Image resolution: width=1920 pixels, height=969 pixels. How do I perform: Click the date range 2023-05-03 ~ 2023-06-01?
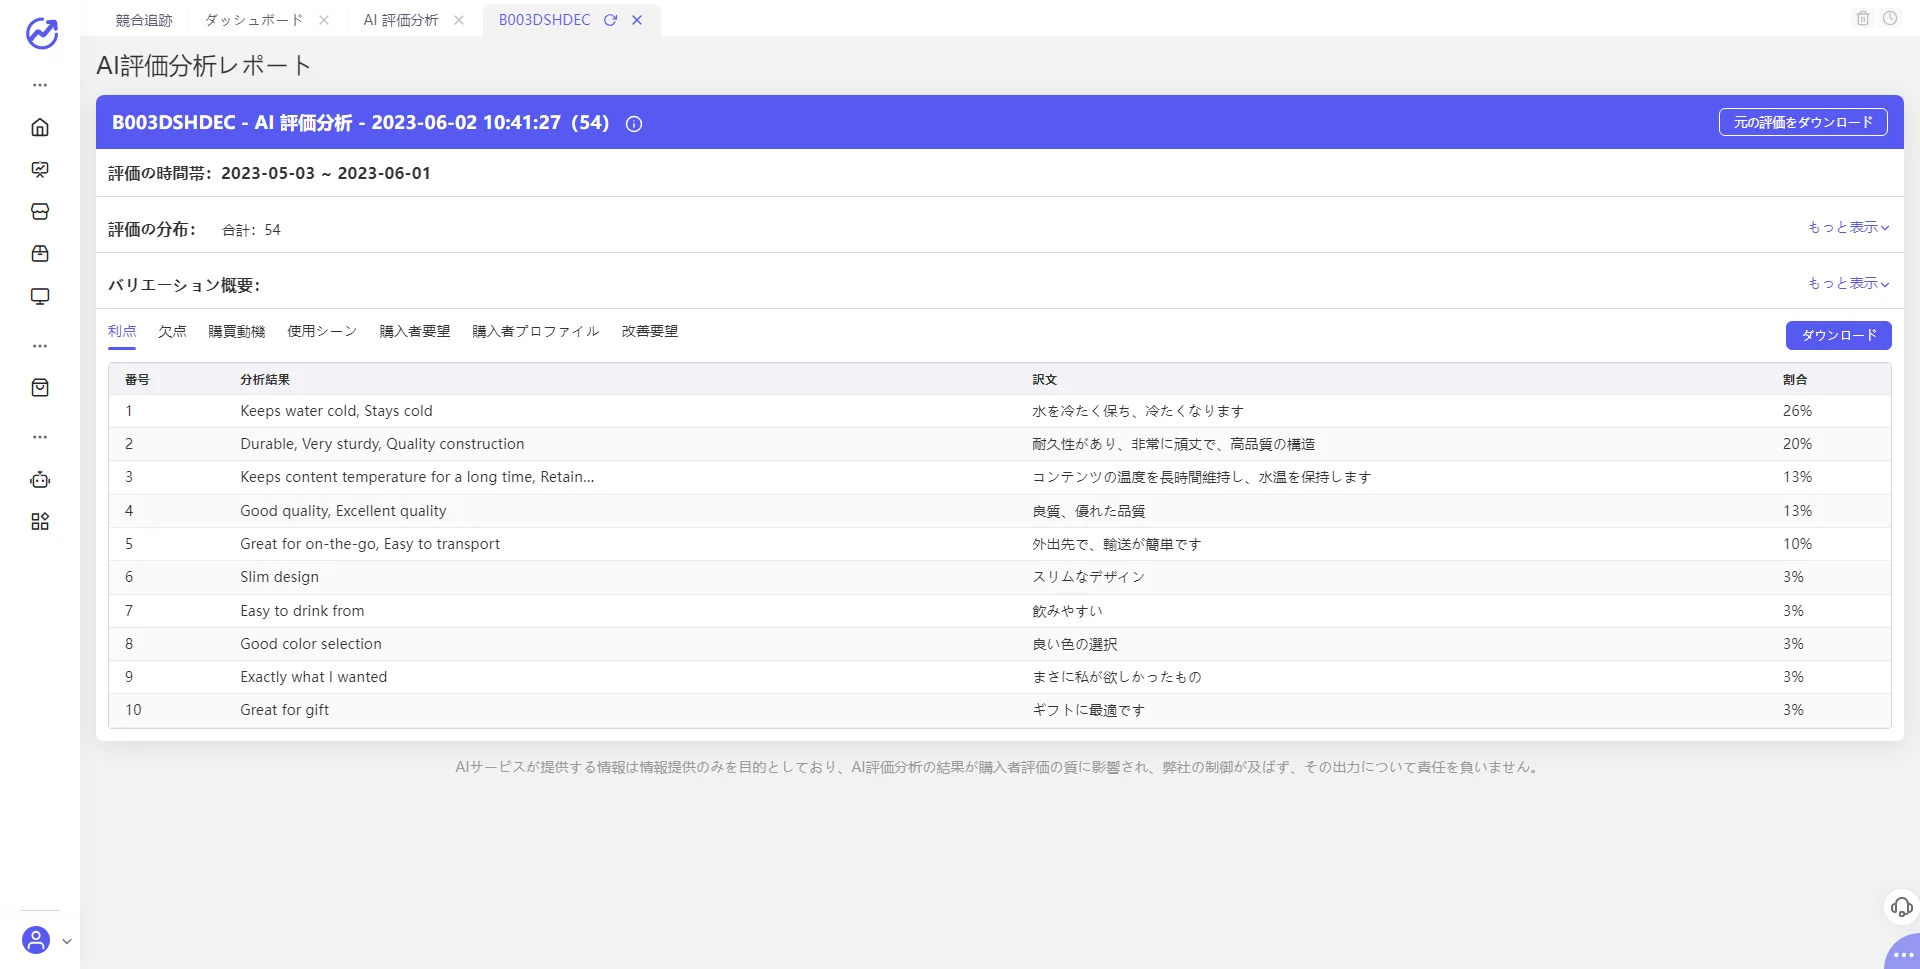coord(326,173)
